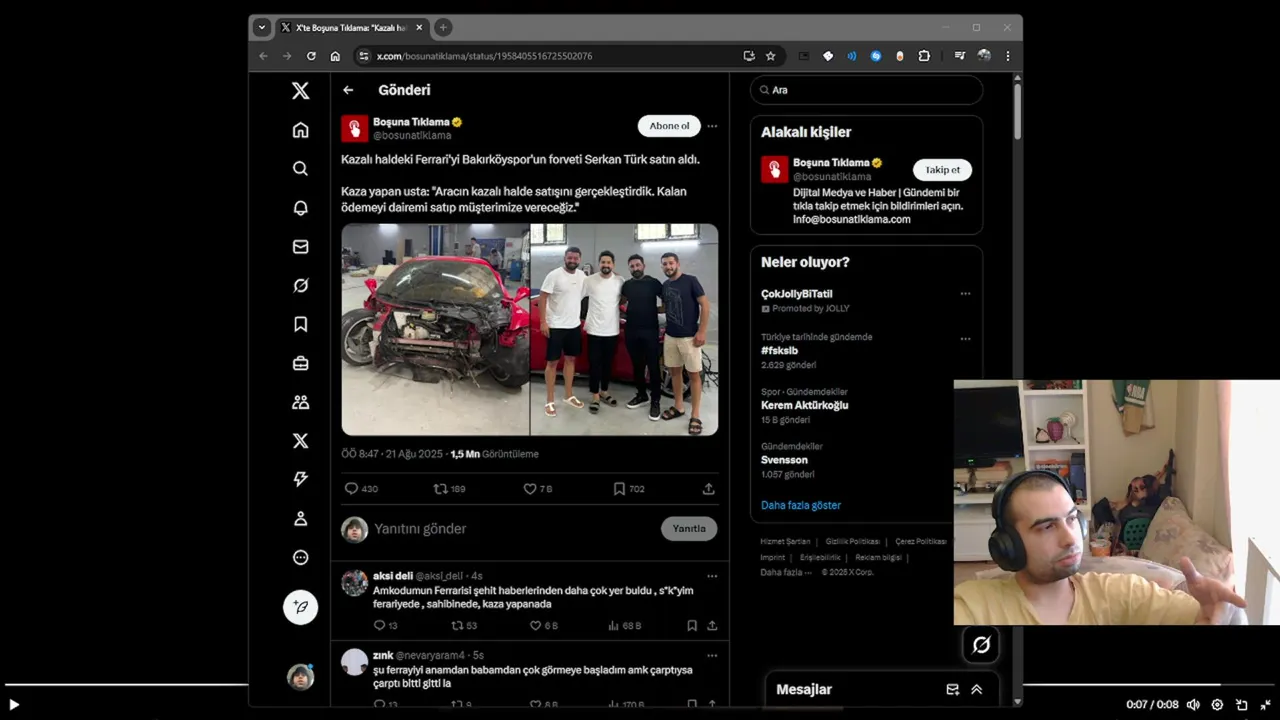1280x720 pixels.
Task: Seek on the video progress bar
Action: (640, 685)
